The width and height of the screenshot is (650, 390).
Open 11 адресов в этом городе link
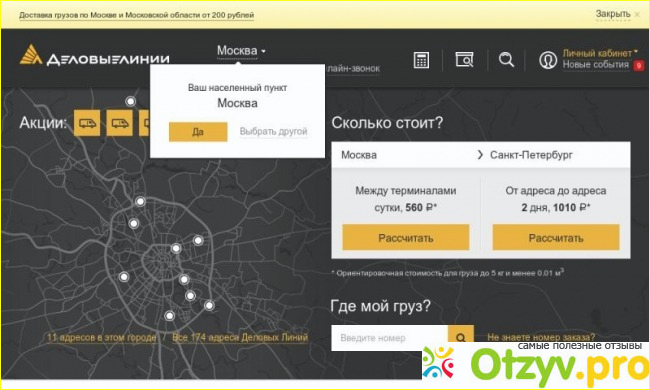coord(102,337)
